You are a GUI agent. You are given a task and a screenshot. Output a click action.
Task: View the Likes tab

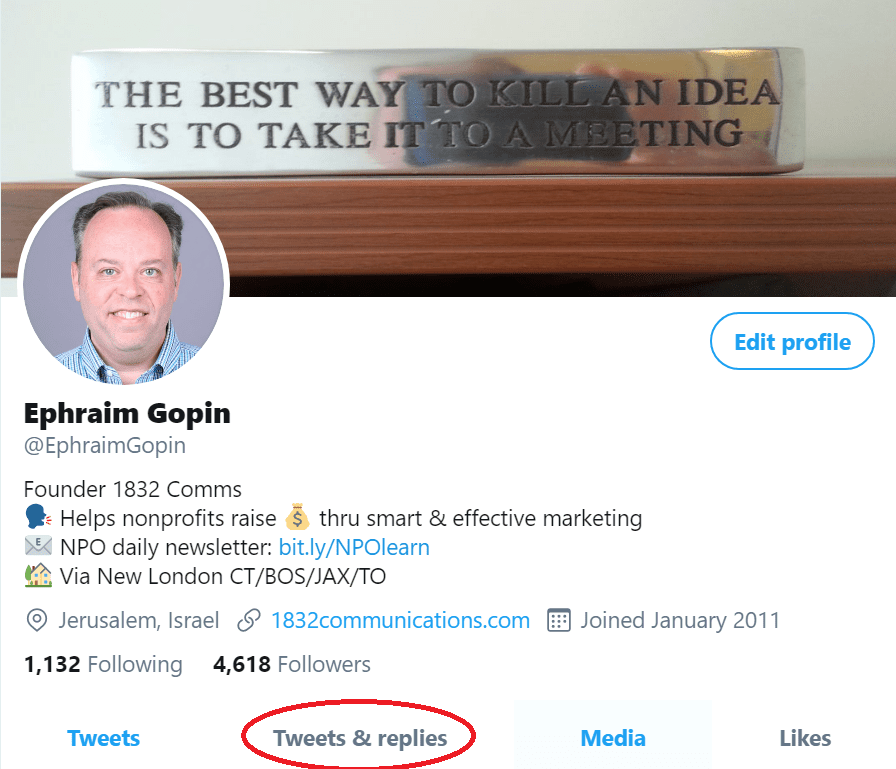[x=805, y=738]
